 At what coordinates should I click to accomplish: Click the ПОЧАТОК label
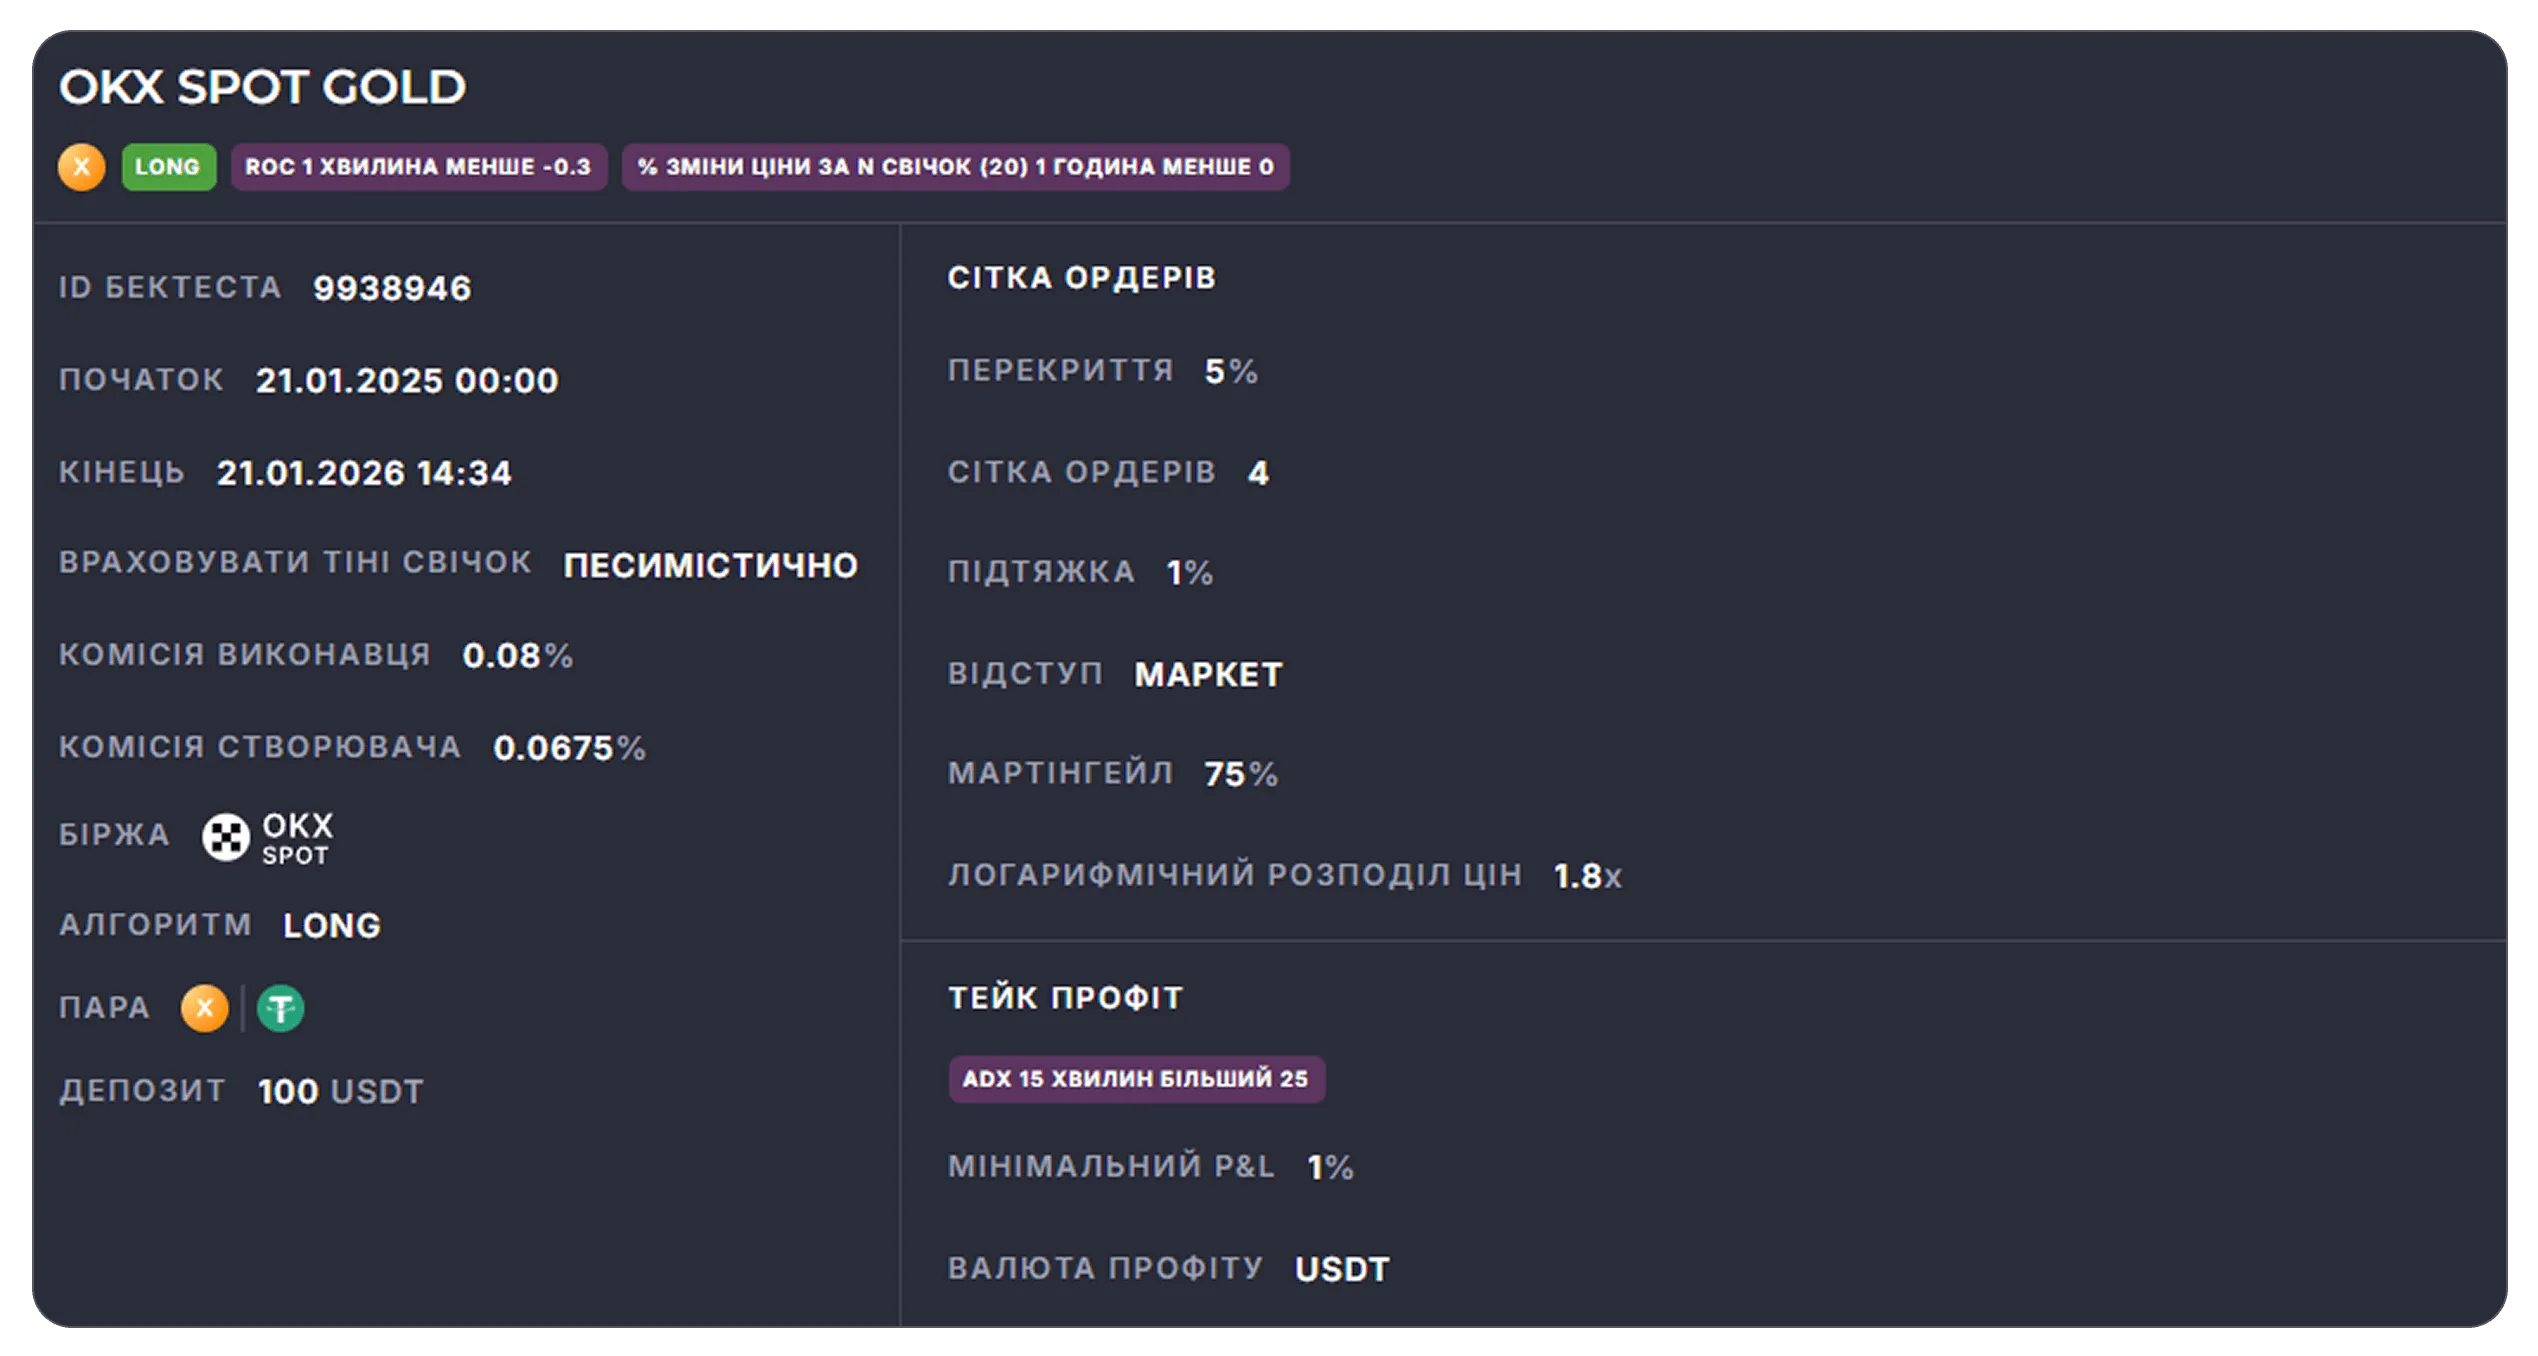point(141,379)
